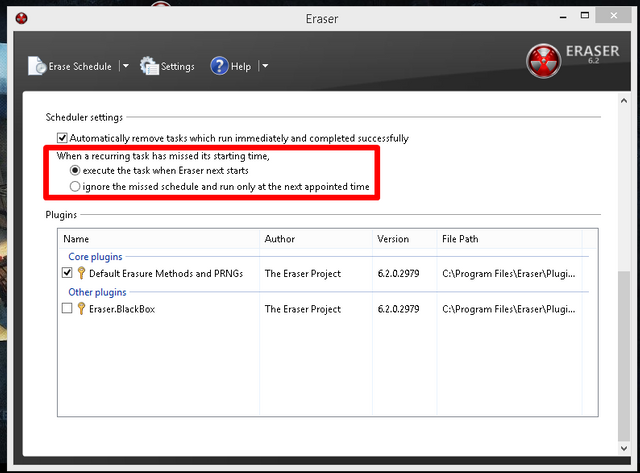The image size is (640, 473).
Task: Click file path of Default Erasure Methods plugin
Action: click(x=509, y=273)
